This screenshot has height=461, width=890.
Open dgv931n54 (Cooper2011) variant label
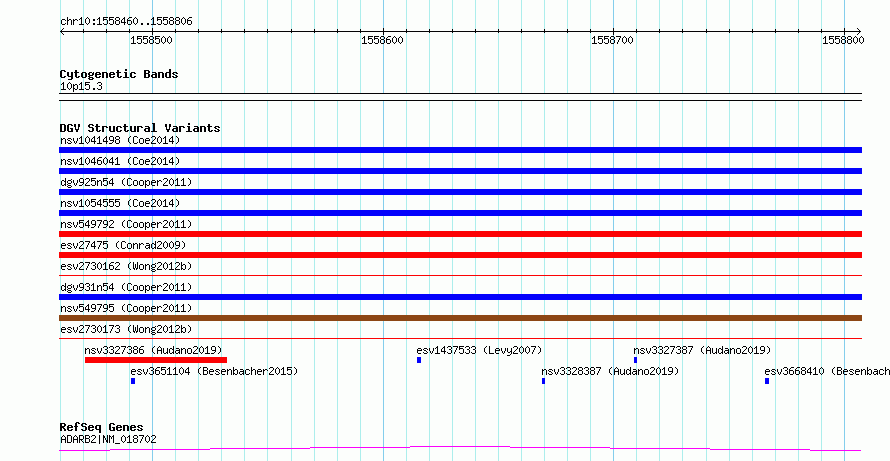(126, 287)
